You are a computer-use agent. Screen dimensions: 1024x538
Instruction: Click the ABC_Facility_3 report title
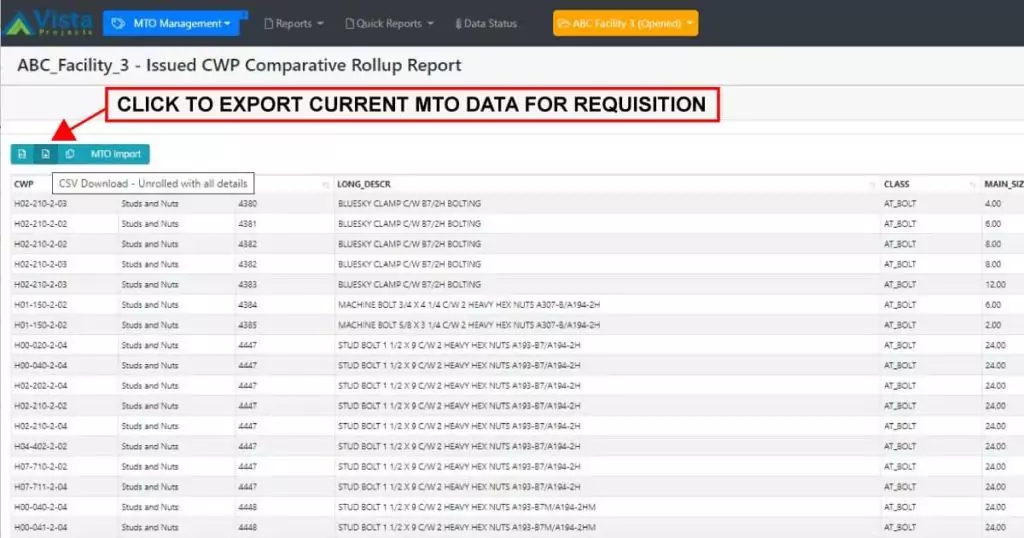click(239, 65)
